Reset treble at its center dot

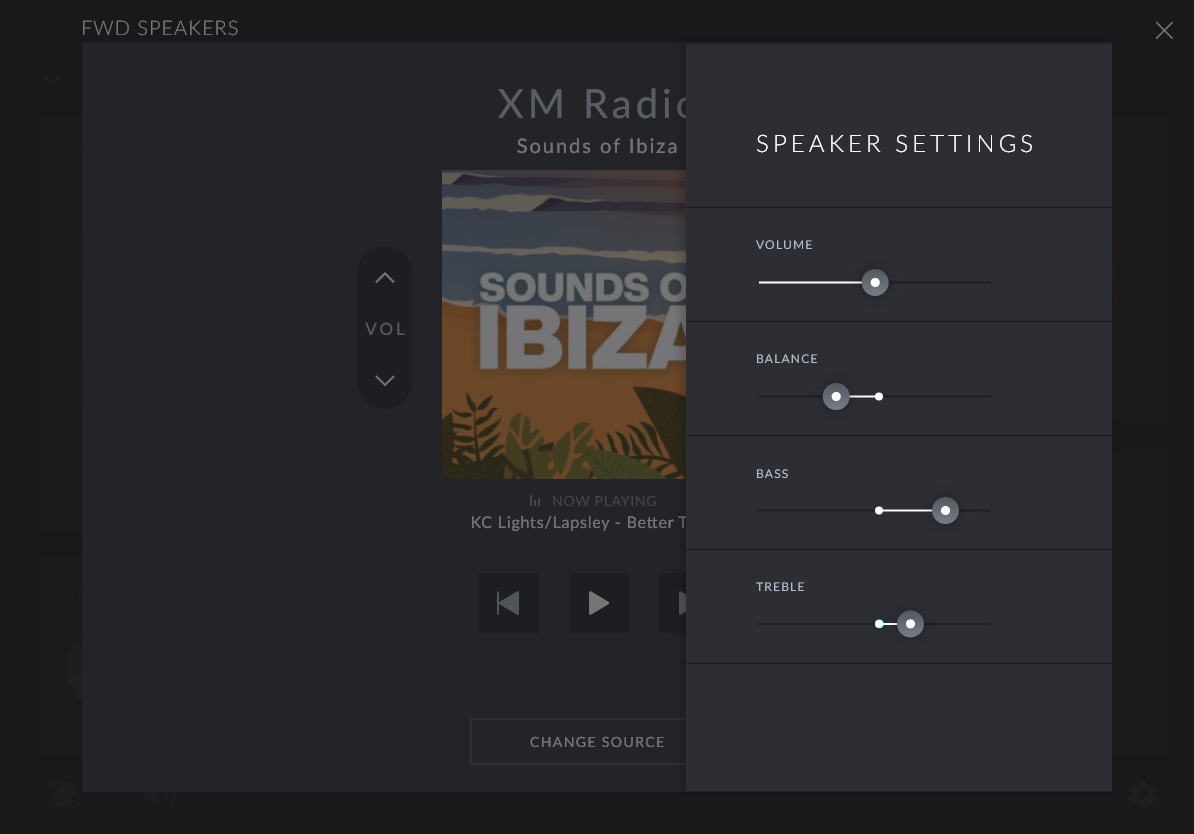[879, 624]
